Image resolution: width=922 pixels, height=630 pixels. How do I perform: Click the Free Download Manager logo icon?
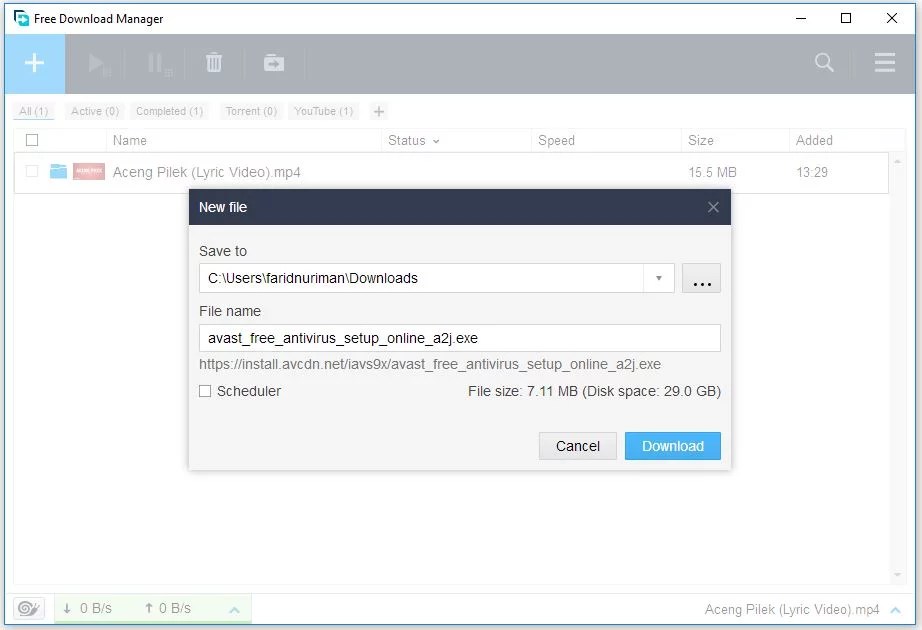(x=21, y=18)
